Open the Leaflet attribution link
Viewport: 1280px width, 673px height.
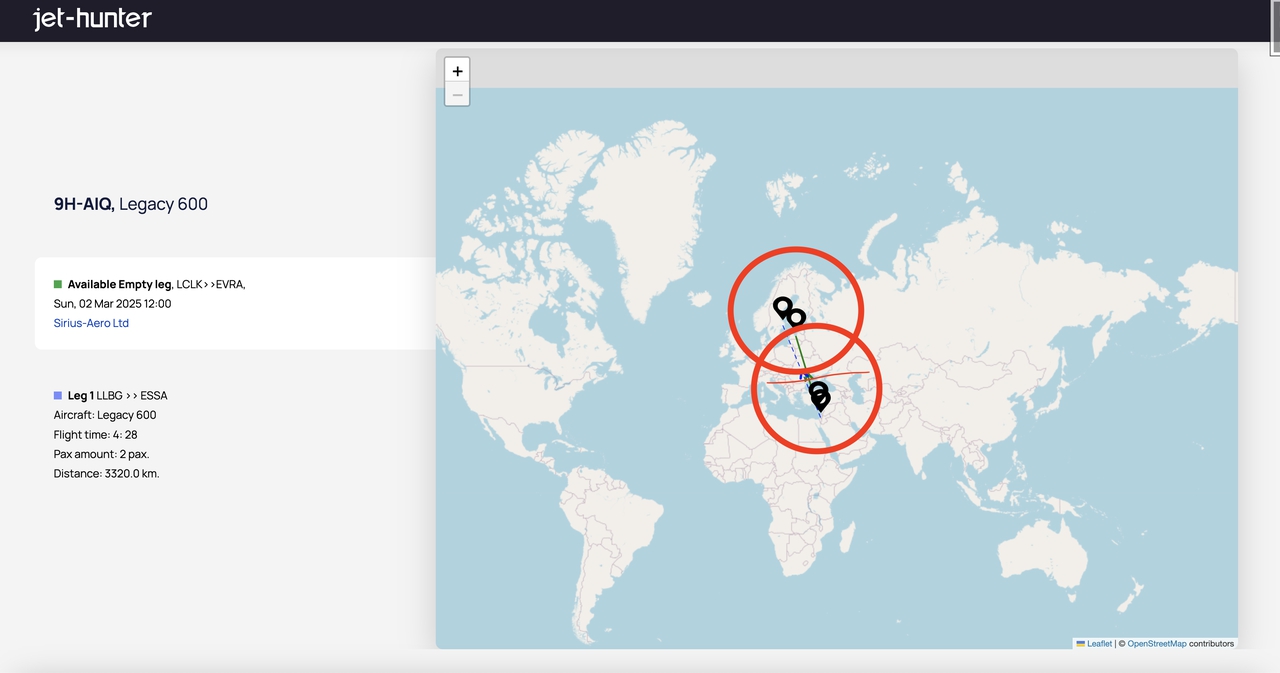tap(1099, 643)
